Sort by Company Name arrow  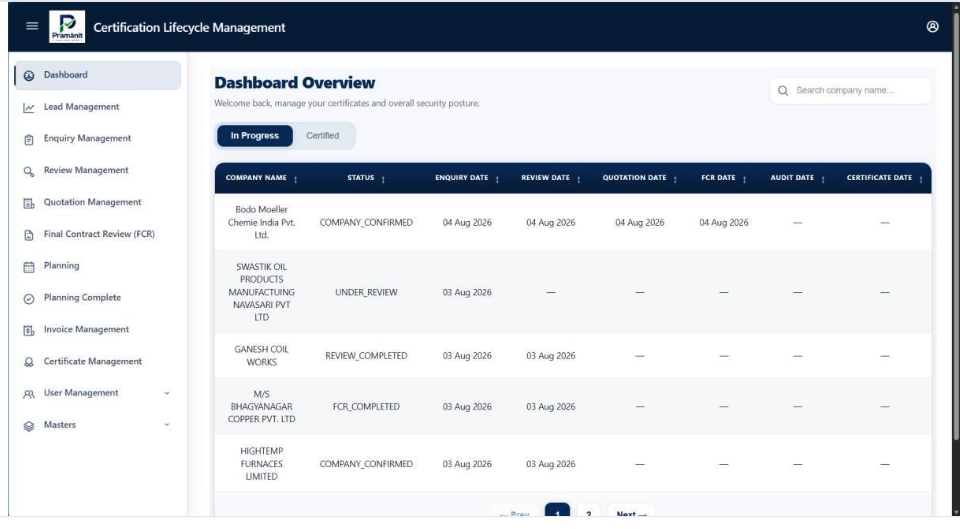pos(295,179)
